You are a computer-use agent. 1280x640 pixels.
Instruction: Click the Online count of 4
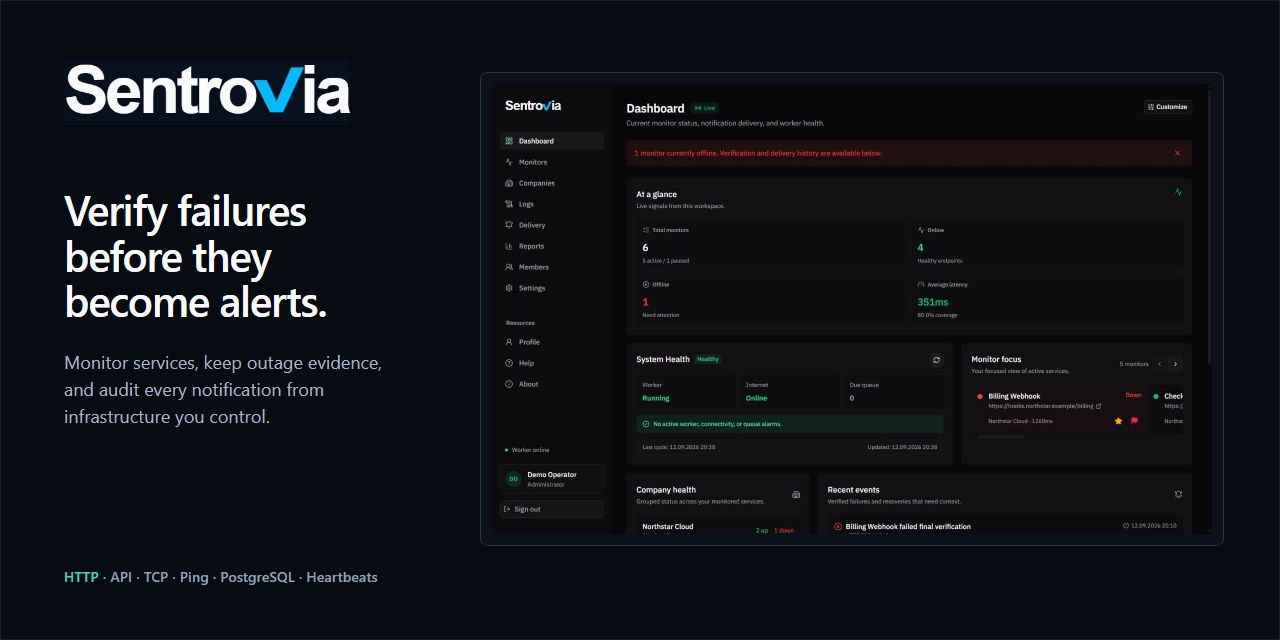[920, 247]
